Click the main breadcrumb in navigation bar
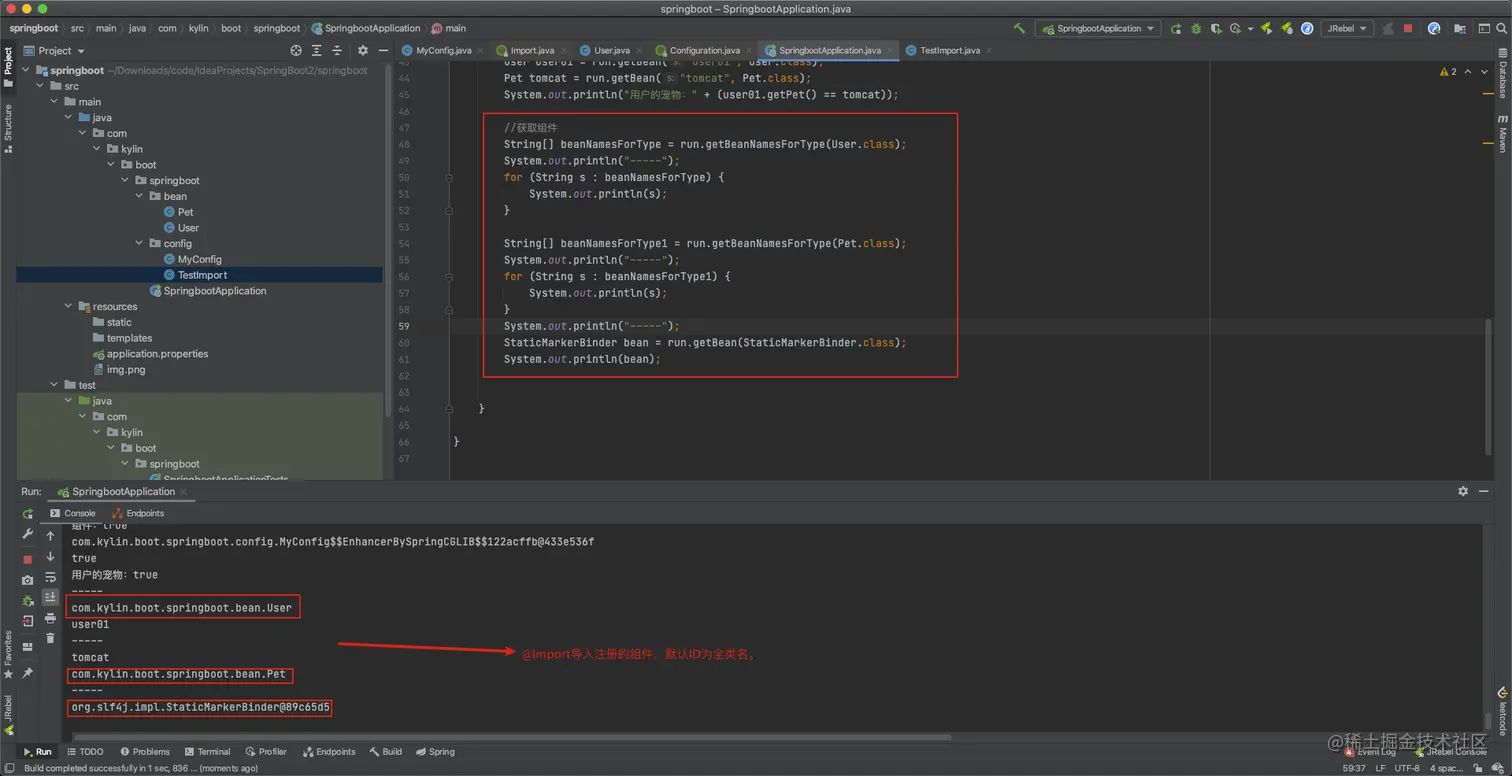Viewport: 1512px width, 776px height. coord(449,29)
